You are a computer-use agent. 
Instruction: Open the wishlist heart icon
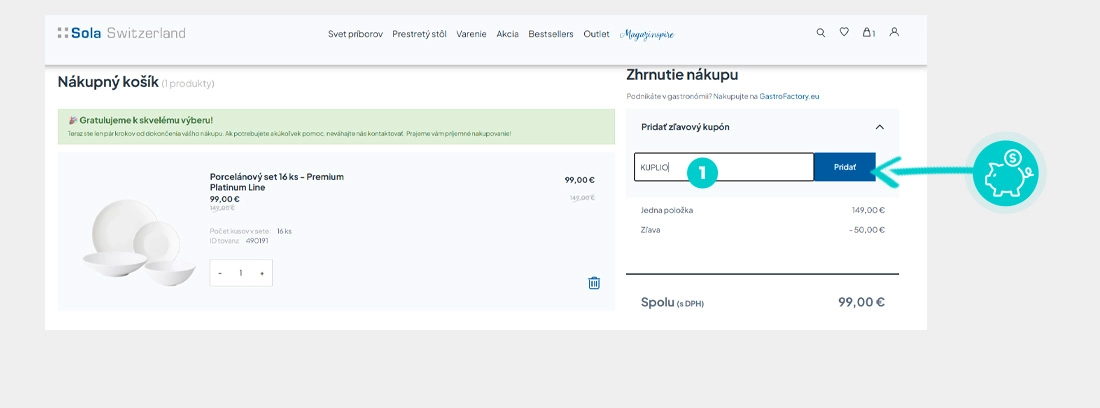(844, 33)
